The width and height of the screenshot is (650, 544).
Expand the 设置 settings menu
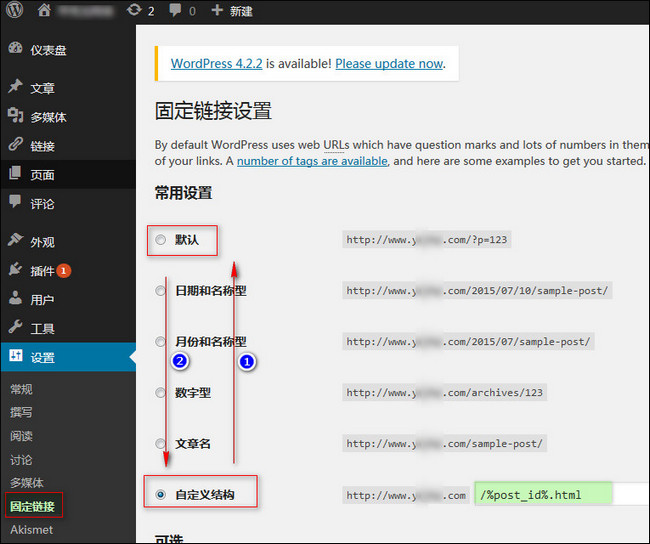click(42, 357)
